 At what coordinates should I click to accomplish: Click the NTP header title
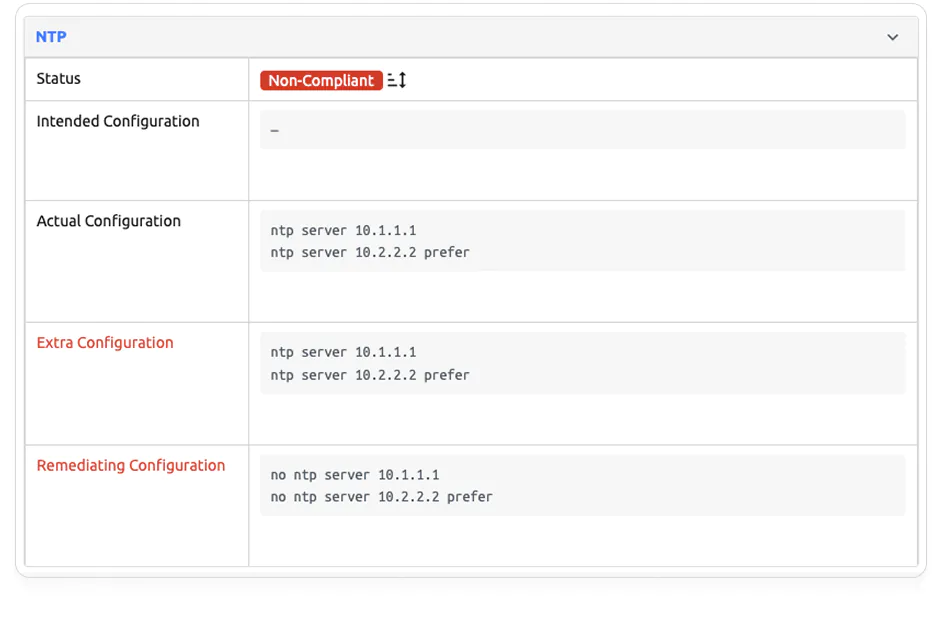tap(51, 37)
